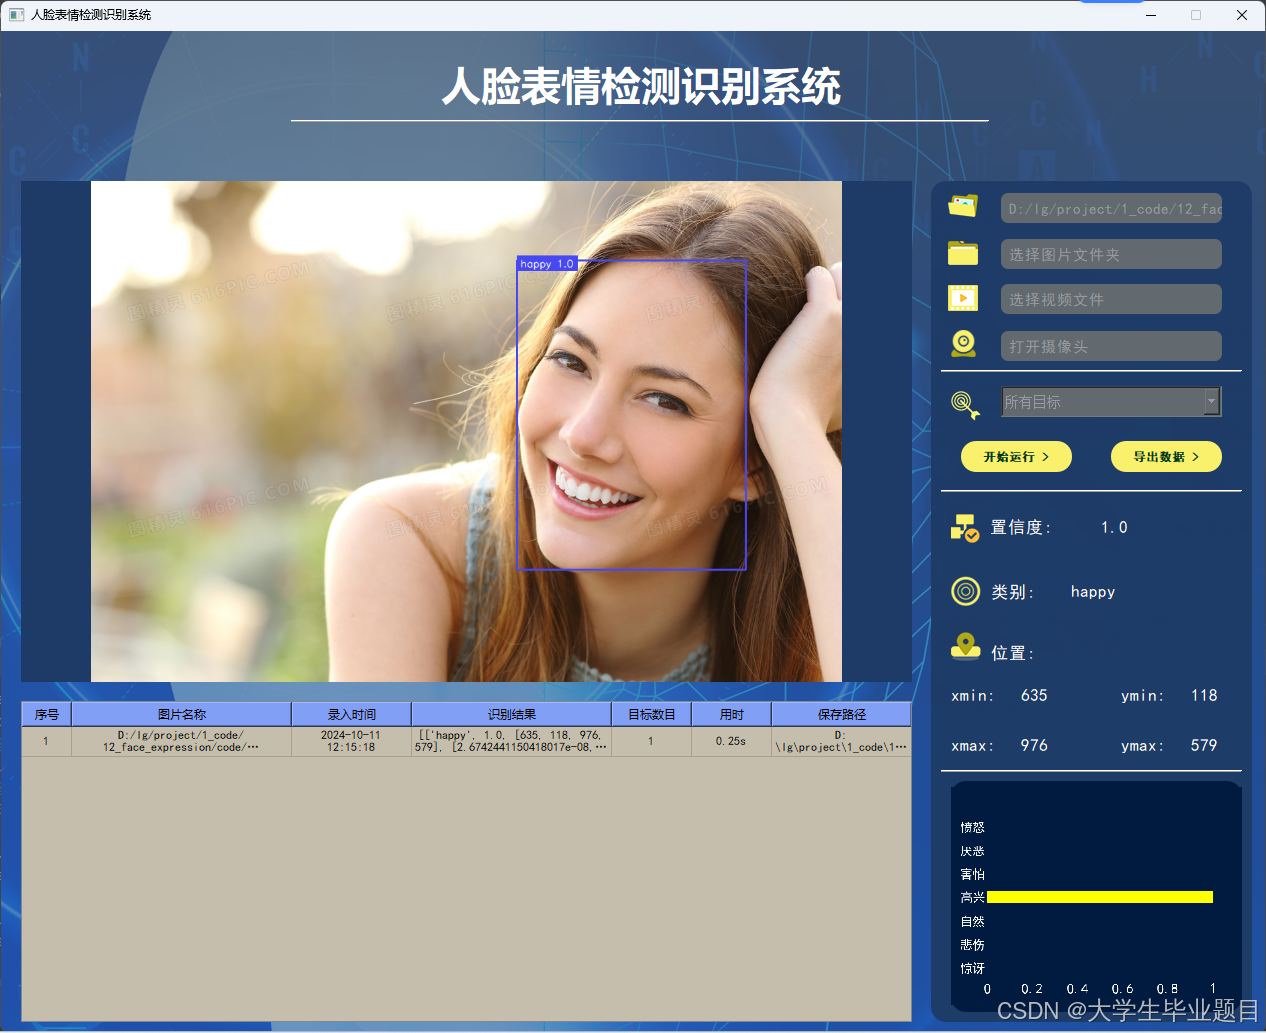Click the image name cell D:/lg/project/1_code/
Screen dimensions: 1266x1033
pos(181,741)
